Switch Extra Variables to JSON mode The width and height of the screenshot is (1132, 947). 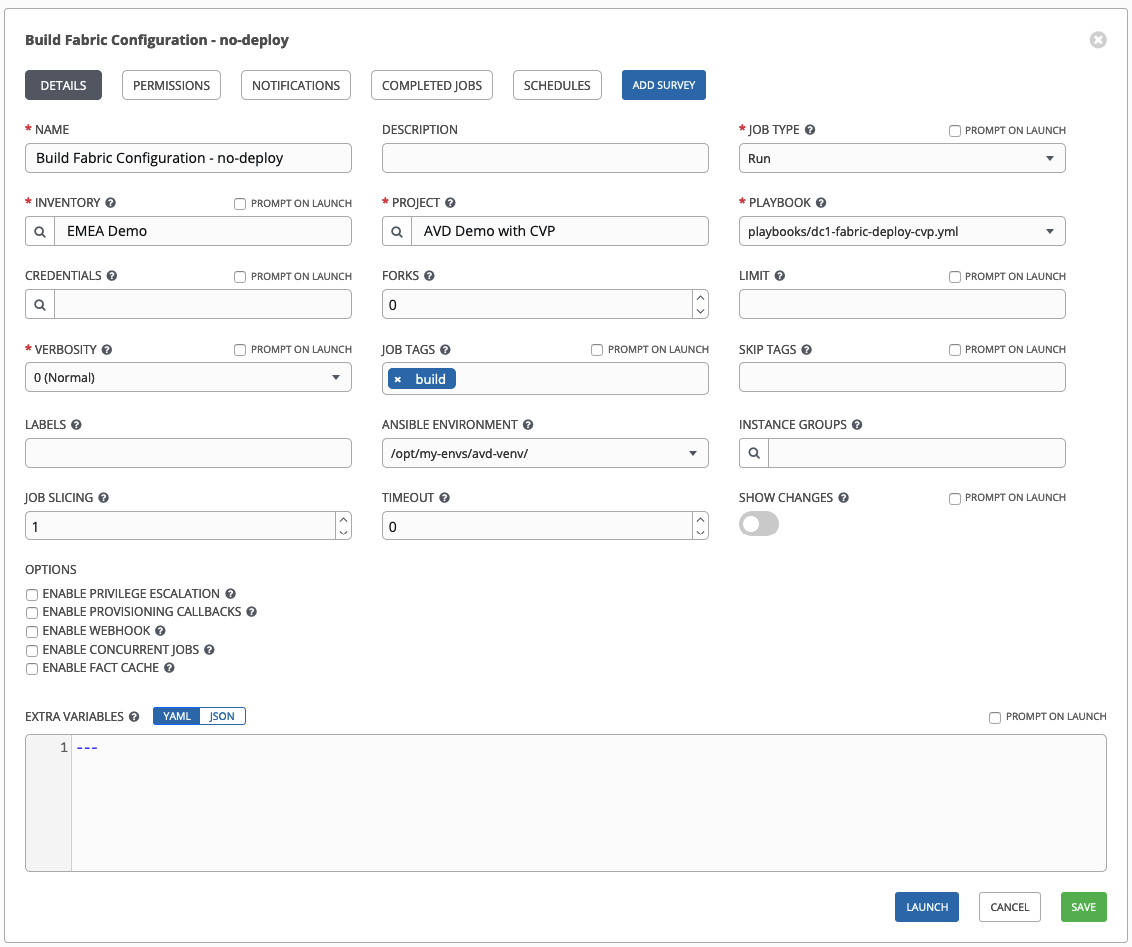coord(221,716)
